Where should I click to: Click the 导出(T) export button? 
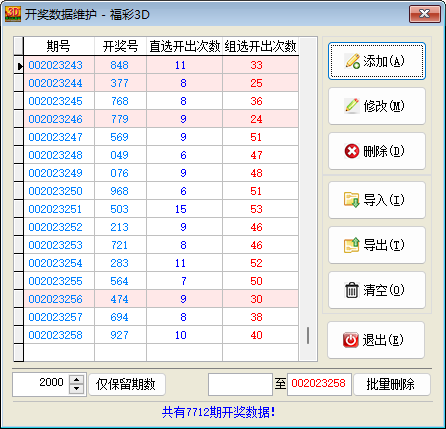tap(377, 245)
